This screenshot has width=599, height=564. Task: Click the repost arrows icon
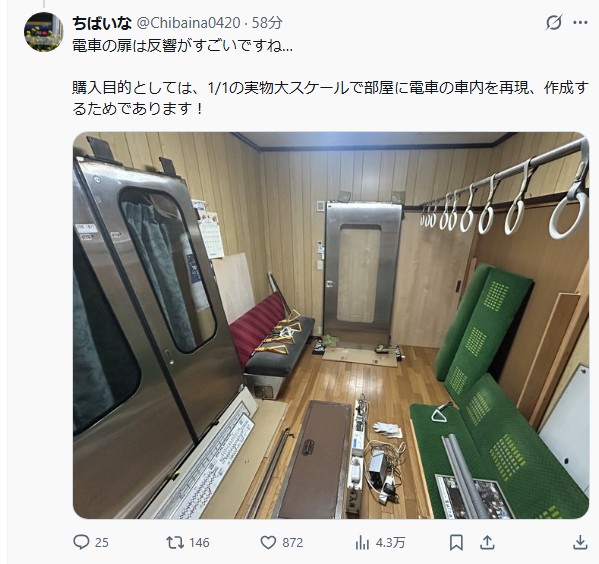[x=175, y=543]
